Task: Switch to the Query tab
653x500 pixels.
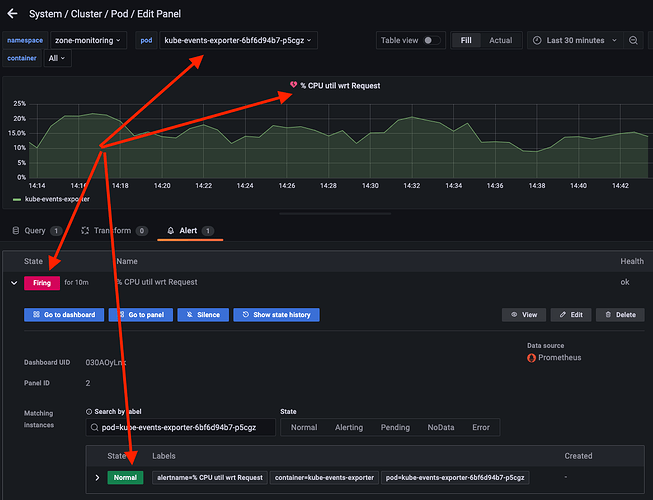Action: click(x=37, y=231)
